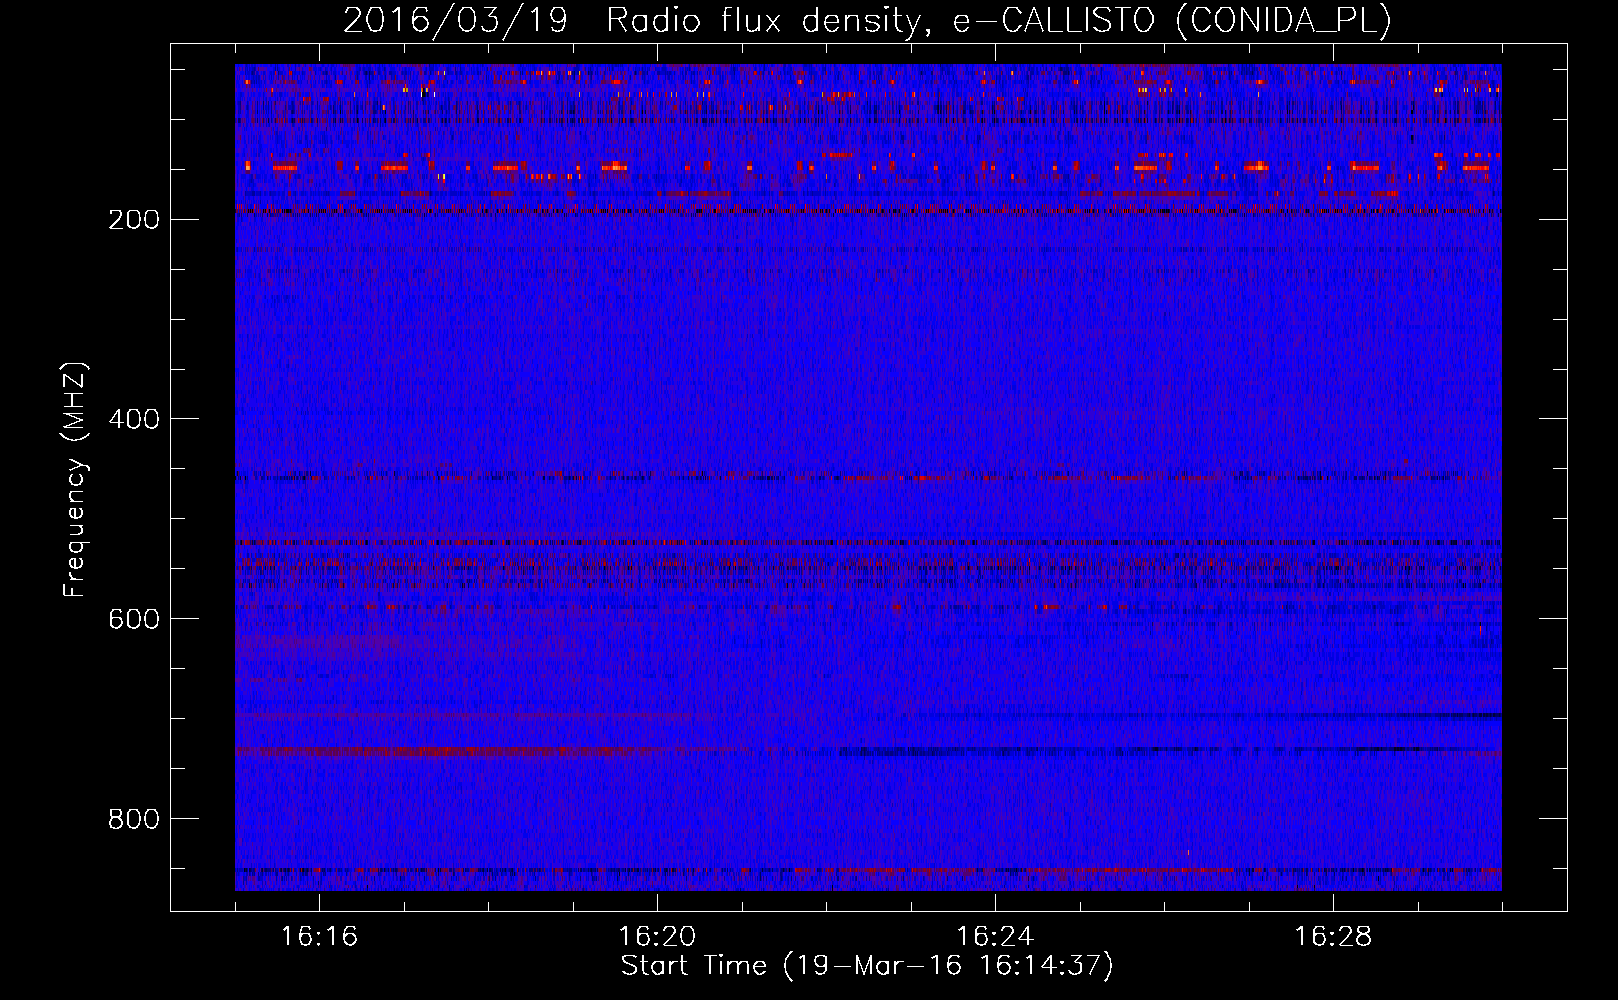Click the '16:28' time tick label
1618x1000 pixels.
(x=1333, y=937)
